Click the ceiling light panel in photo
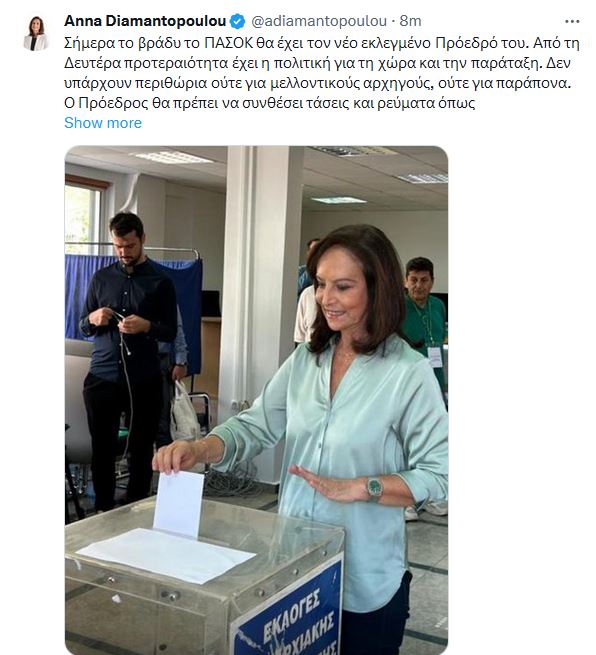This screenshot has width=596, height=655. [172, 157]
